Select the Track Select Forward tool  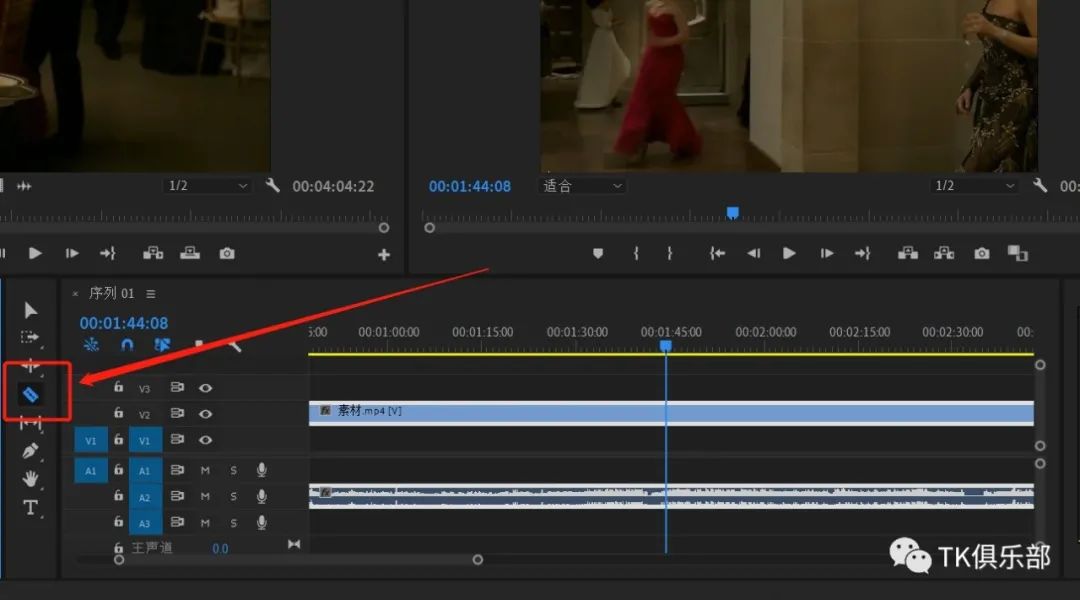point(31,337)
